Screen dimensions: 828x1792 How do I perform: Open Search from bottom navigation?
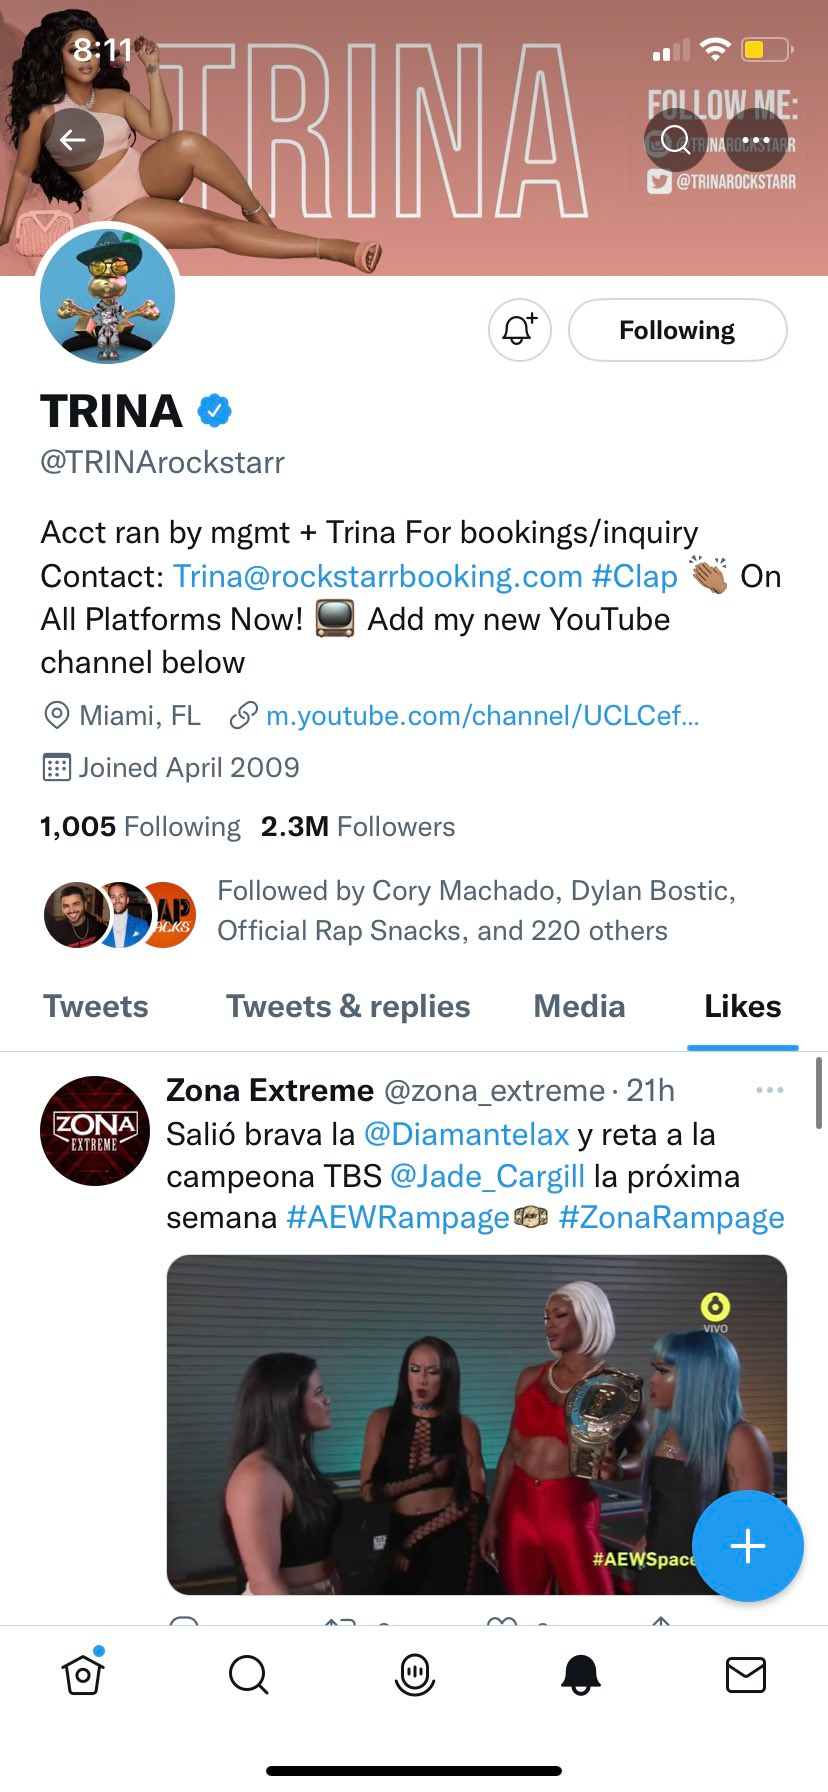point(248,1674)
